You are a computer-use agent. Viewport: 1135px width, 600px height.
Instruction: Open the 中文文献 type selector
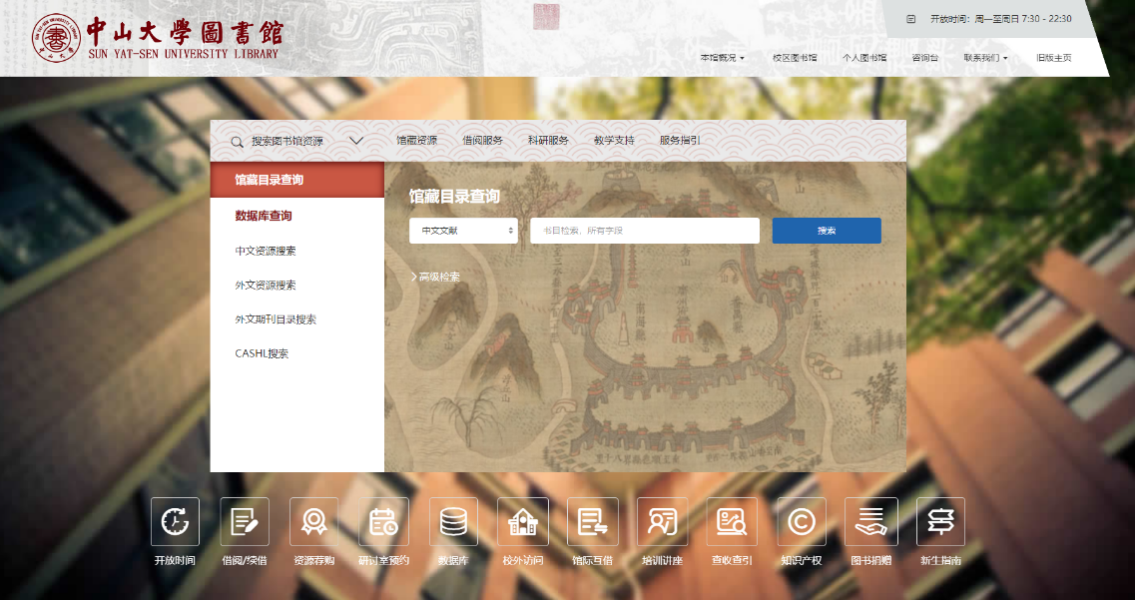tap(463, 231)
